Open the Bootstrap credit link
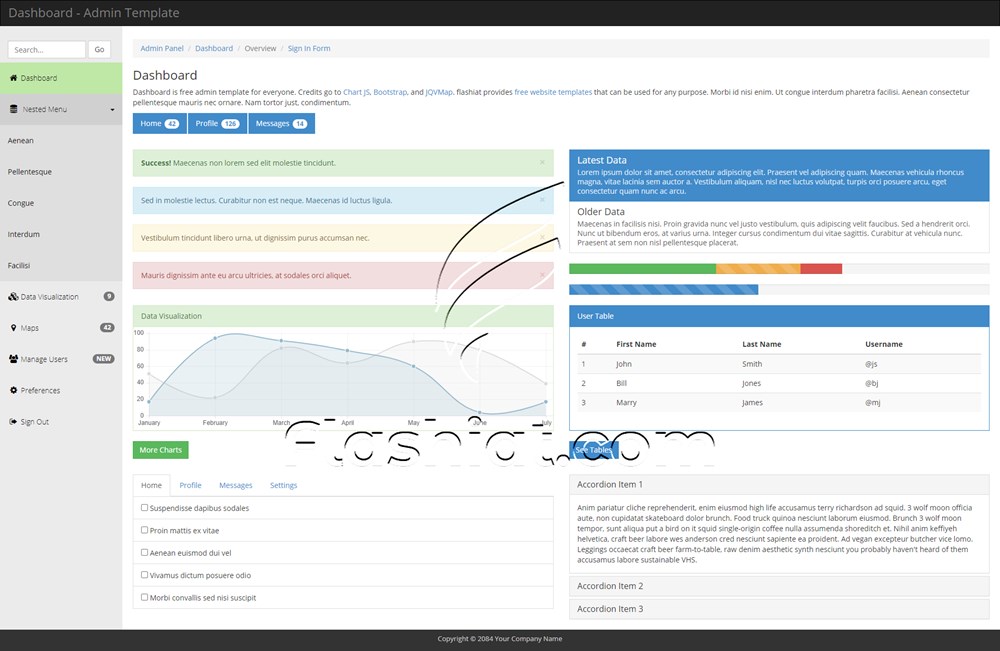The width and height of the screenshot is (1000, 651). [390, 92]
